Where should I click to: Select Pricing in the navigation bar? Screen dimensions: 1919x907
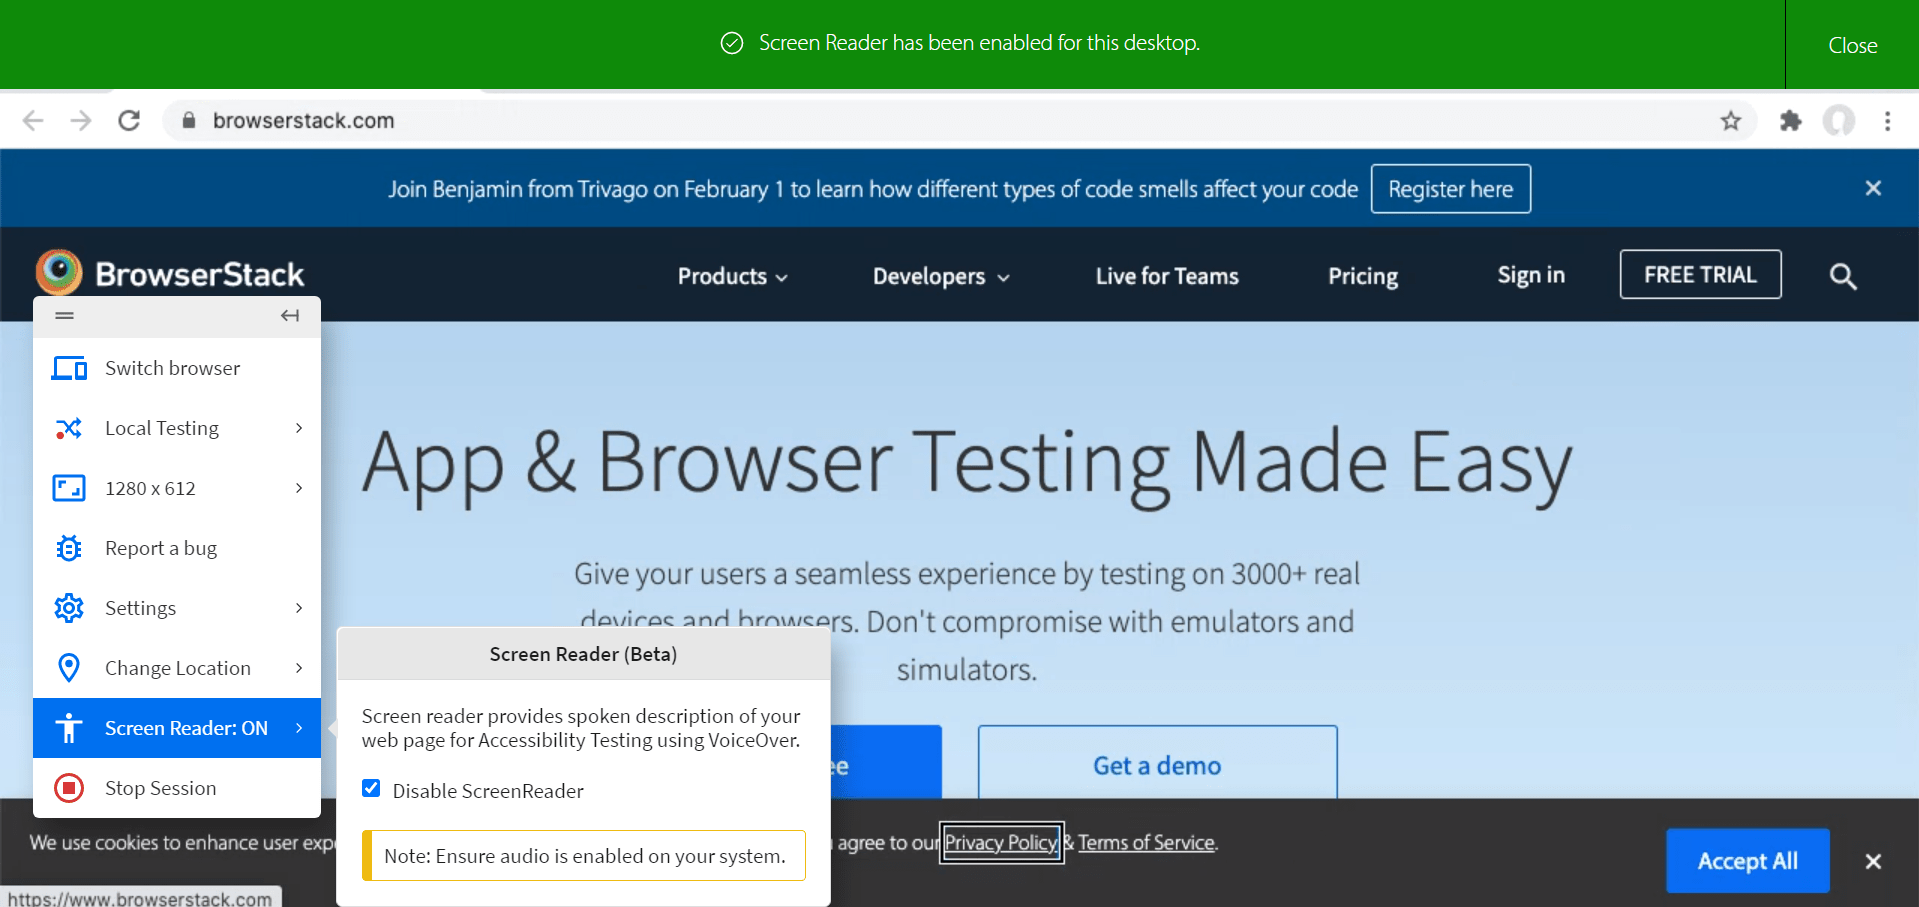pyautogui.click(x=1362, y=276)
